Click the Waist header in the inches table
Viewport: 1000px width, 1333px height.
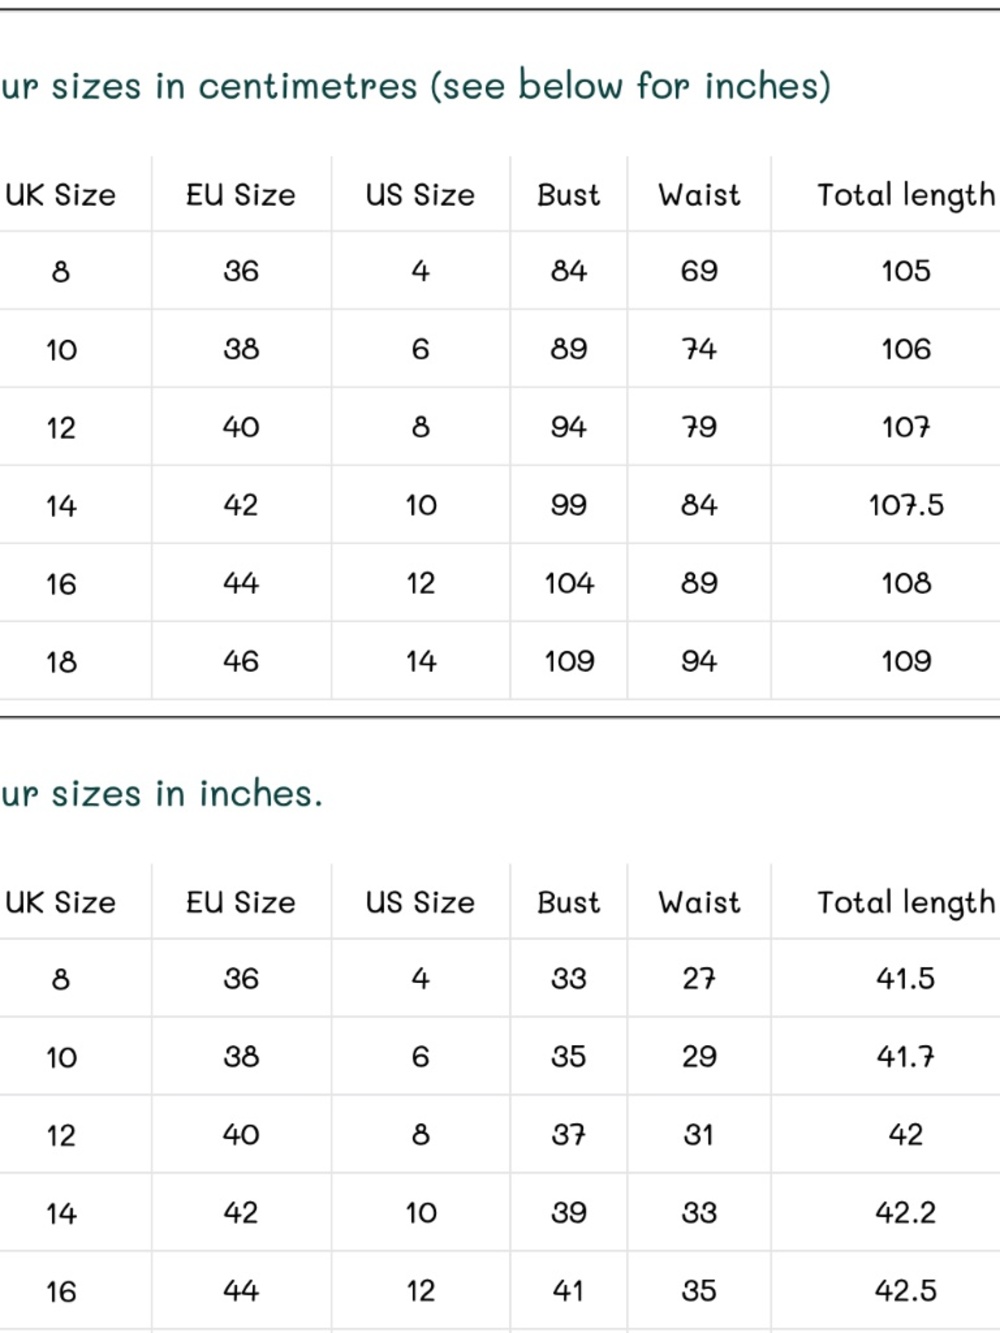pyautogui.click(x=699, y=902)
